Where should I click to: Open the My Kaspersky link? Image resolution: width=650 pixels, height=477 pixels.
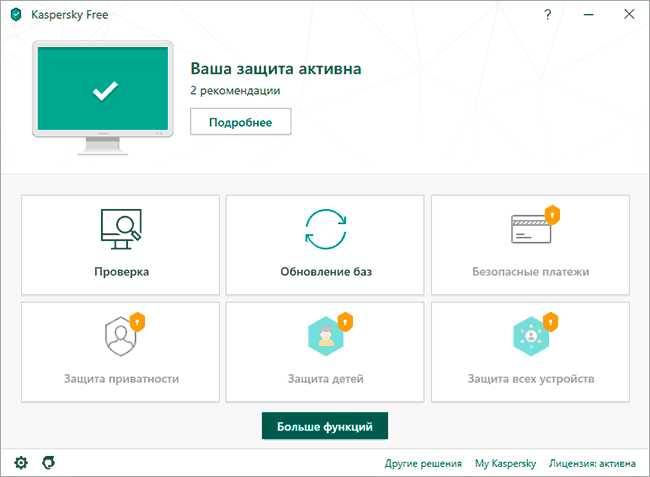[505, 463]
